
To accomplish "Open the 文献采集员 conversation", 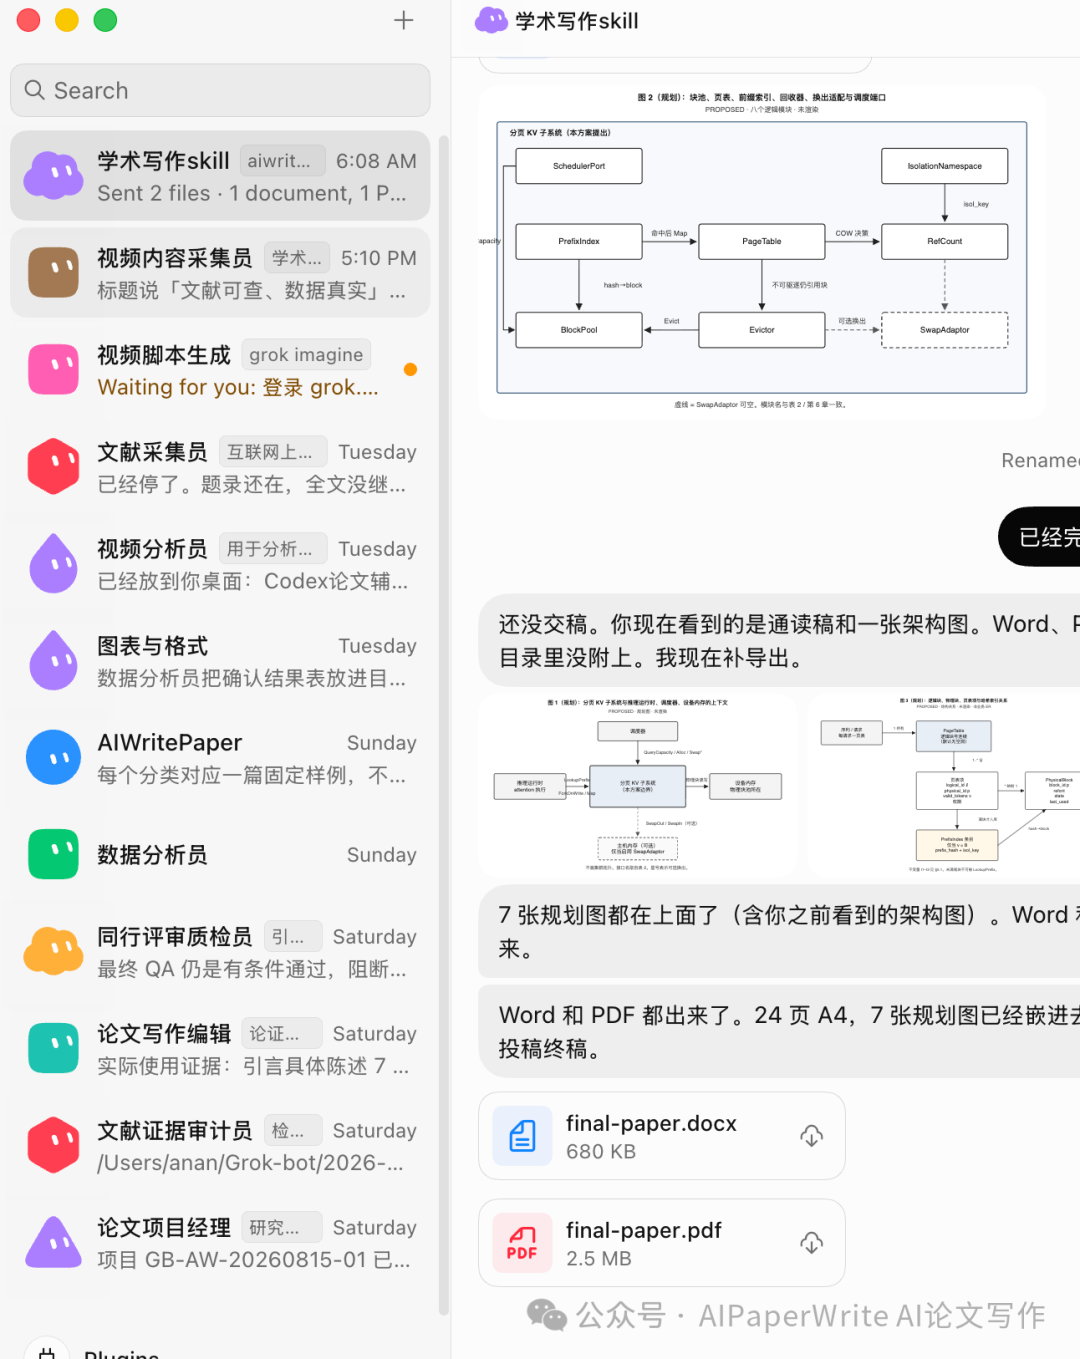I will point(220,467).
